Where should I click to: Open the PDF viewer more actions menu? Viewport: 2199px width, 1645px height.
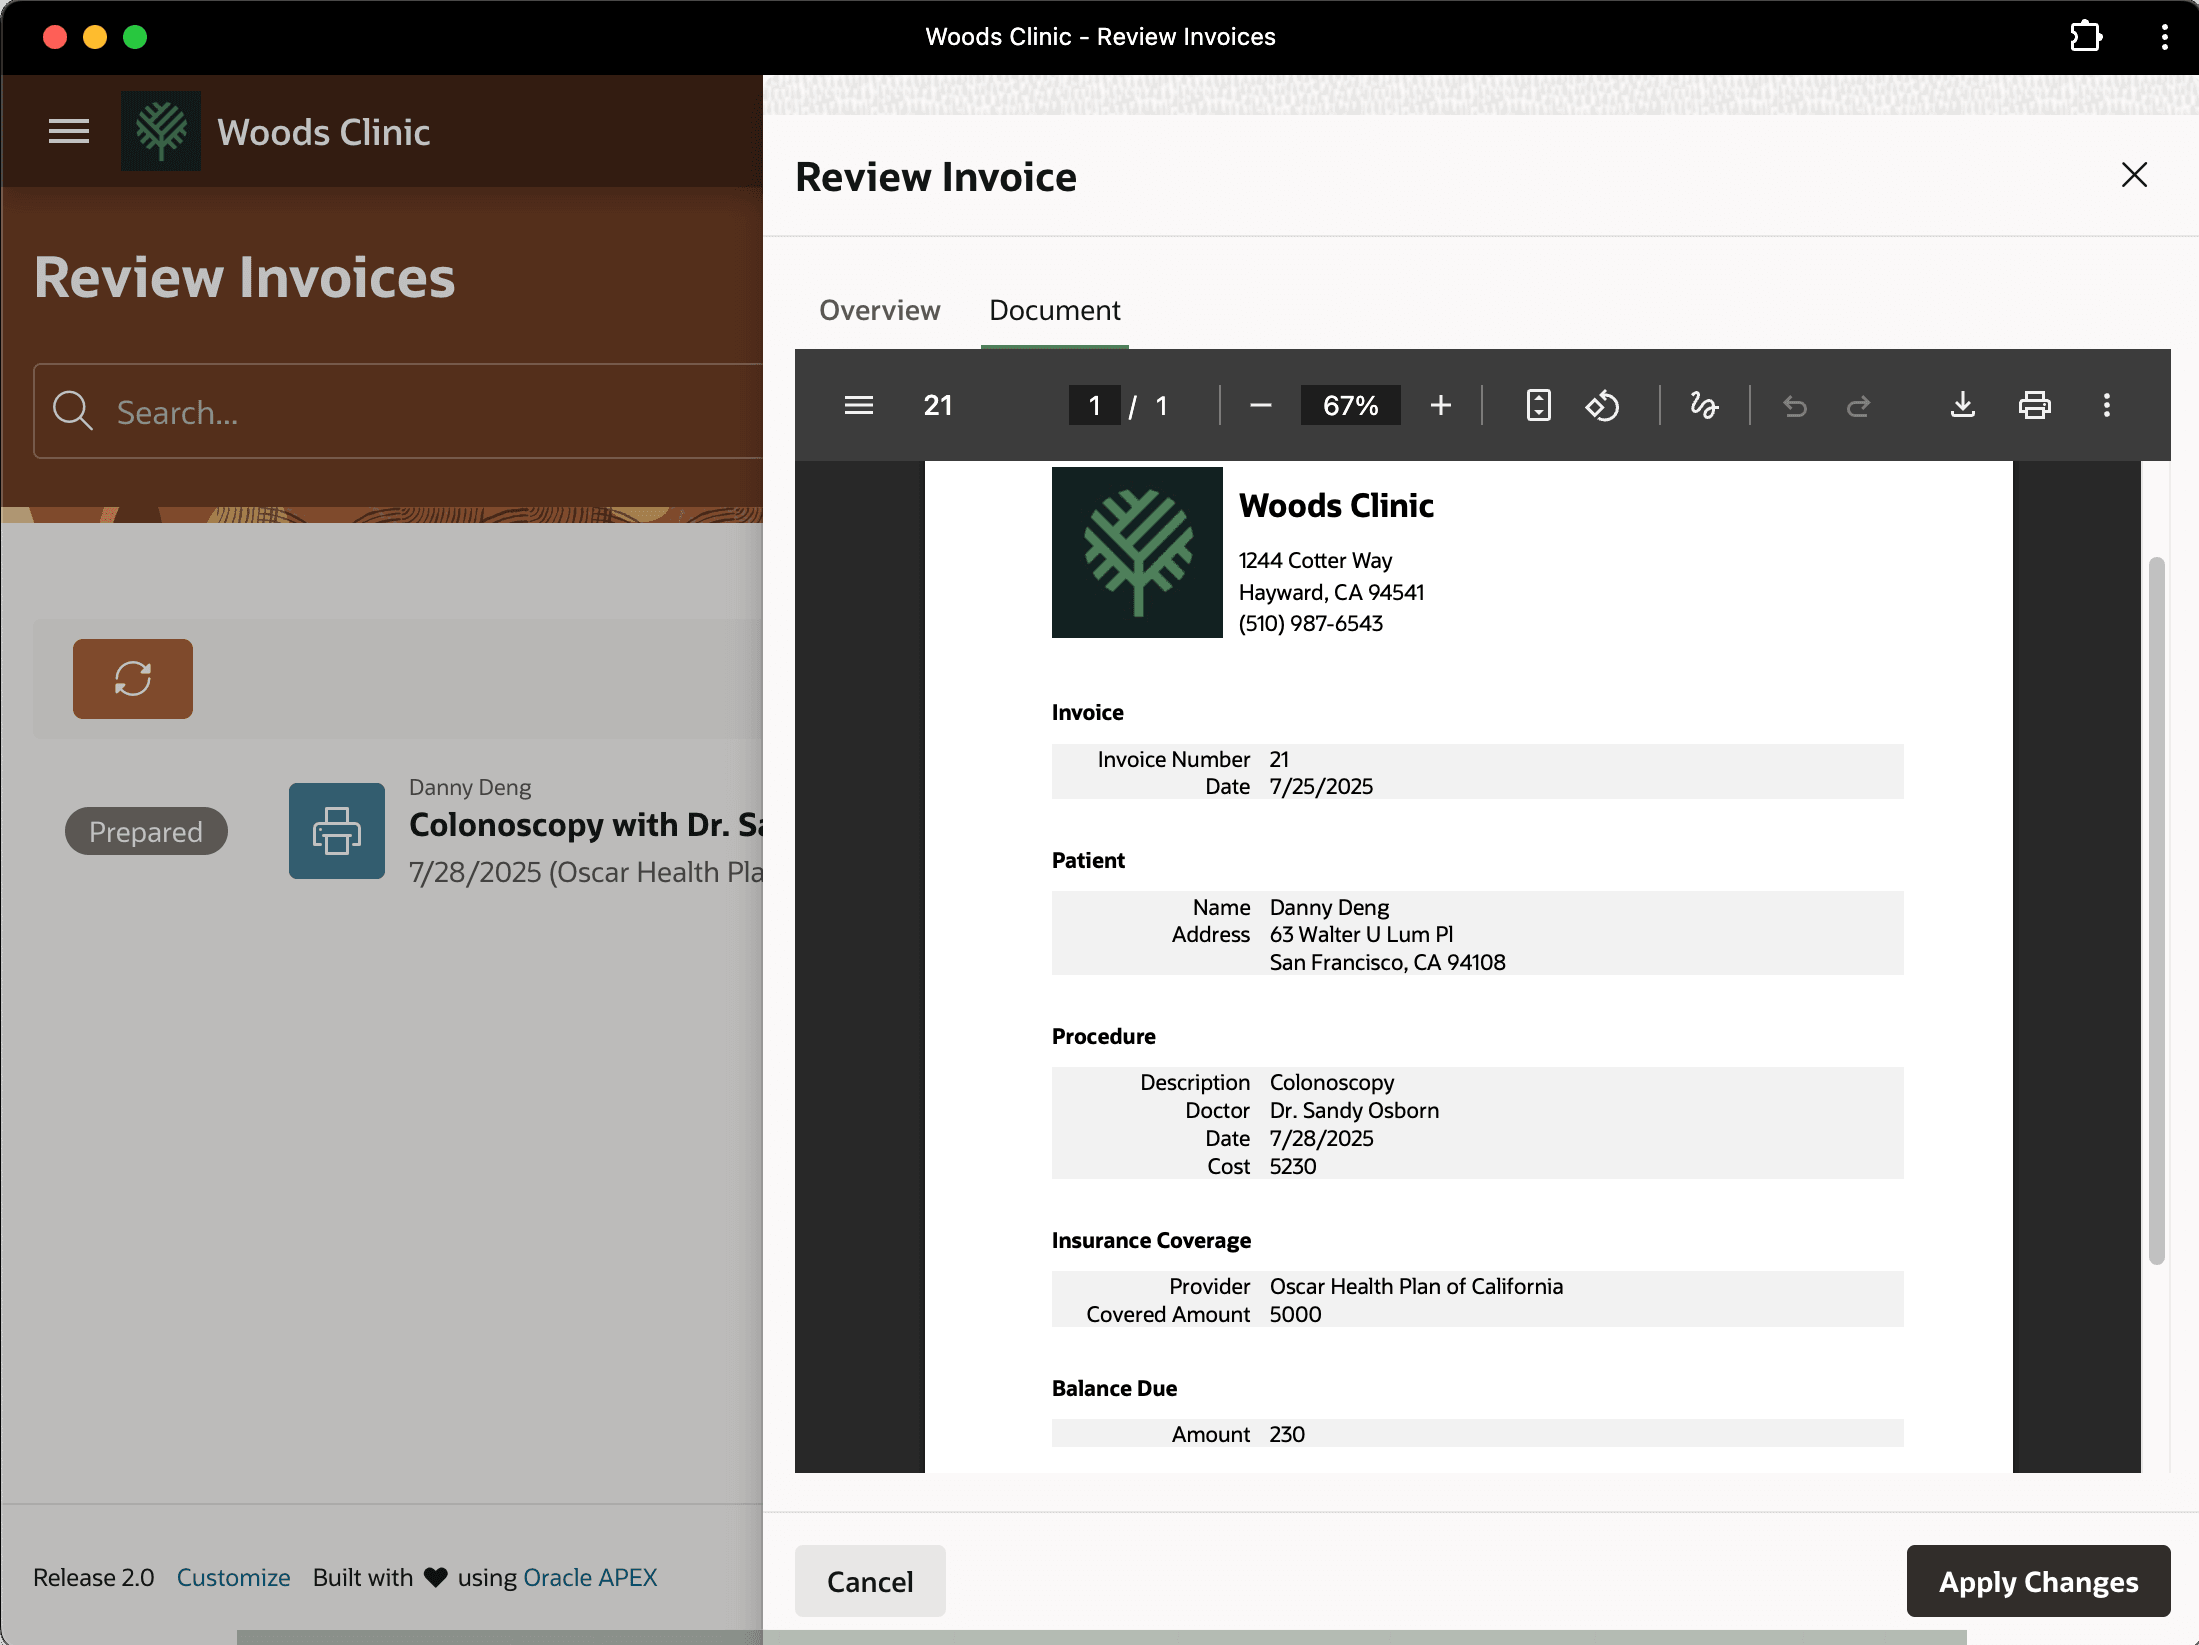pyautogui.click(x=2107, y=405)
